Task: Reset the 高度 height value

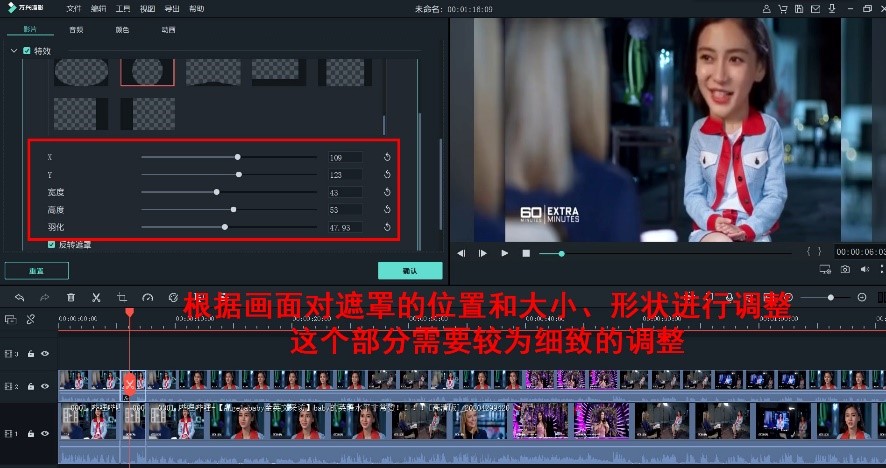Action: coord(387,210)
